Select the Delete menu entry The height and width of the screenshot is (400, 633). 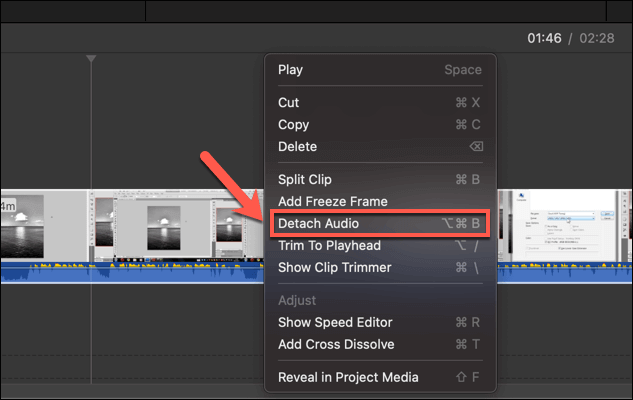[x=297, y=146]
